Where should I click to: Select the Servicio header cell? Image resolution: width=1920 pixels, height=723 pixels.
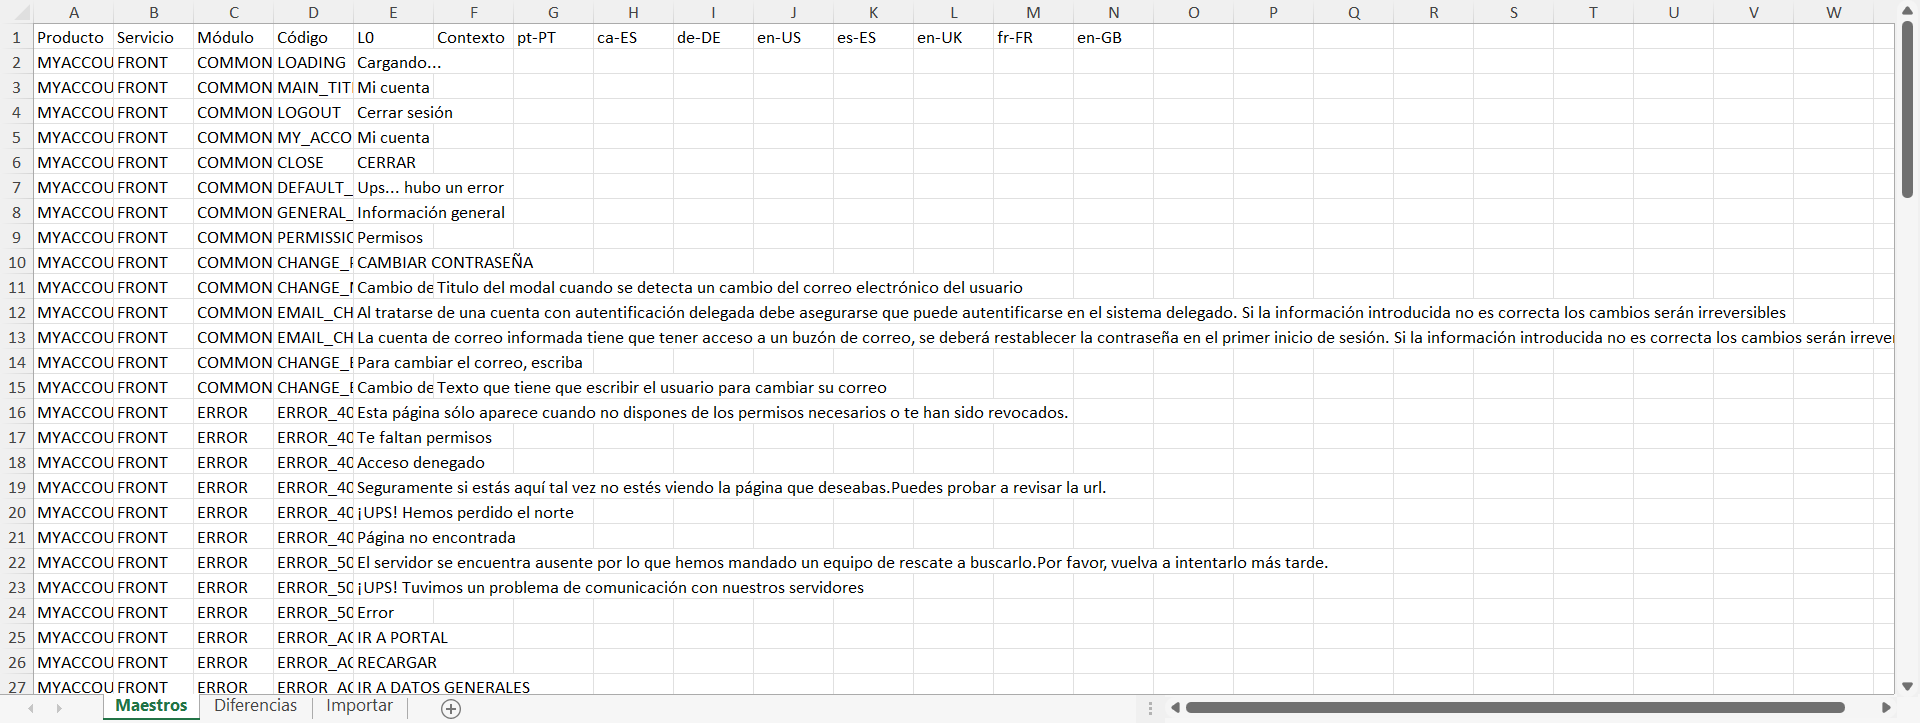tap(154, 37)
